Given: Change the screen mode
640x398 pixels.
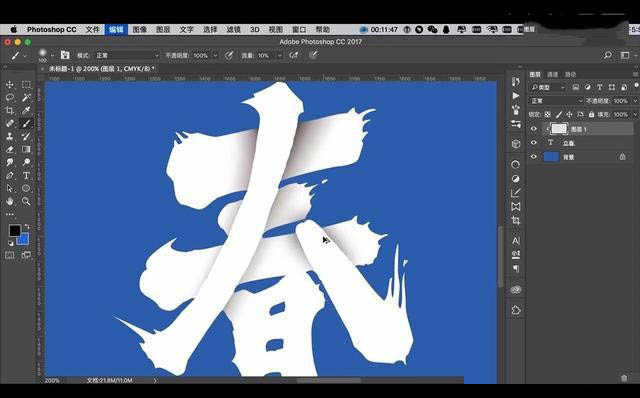Looking at the screenshot, I should pos(26,255).
